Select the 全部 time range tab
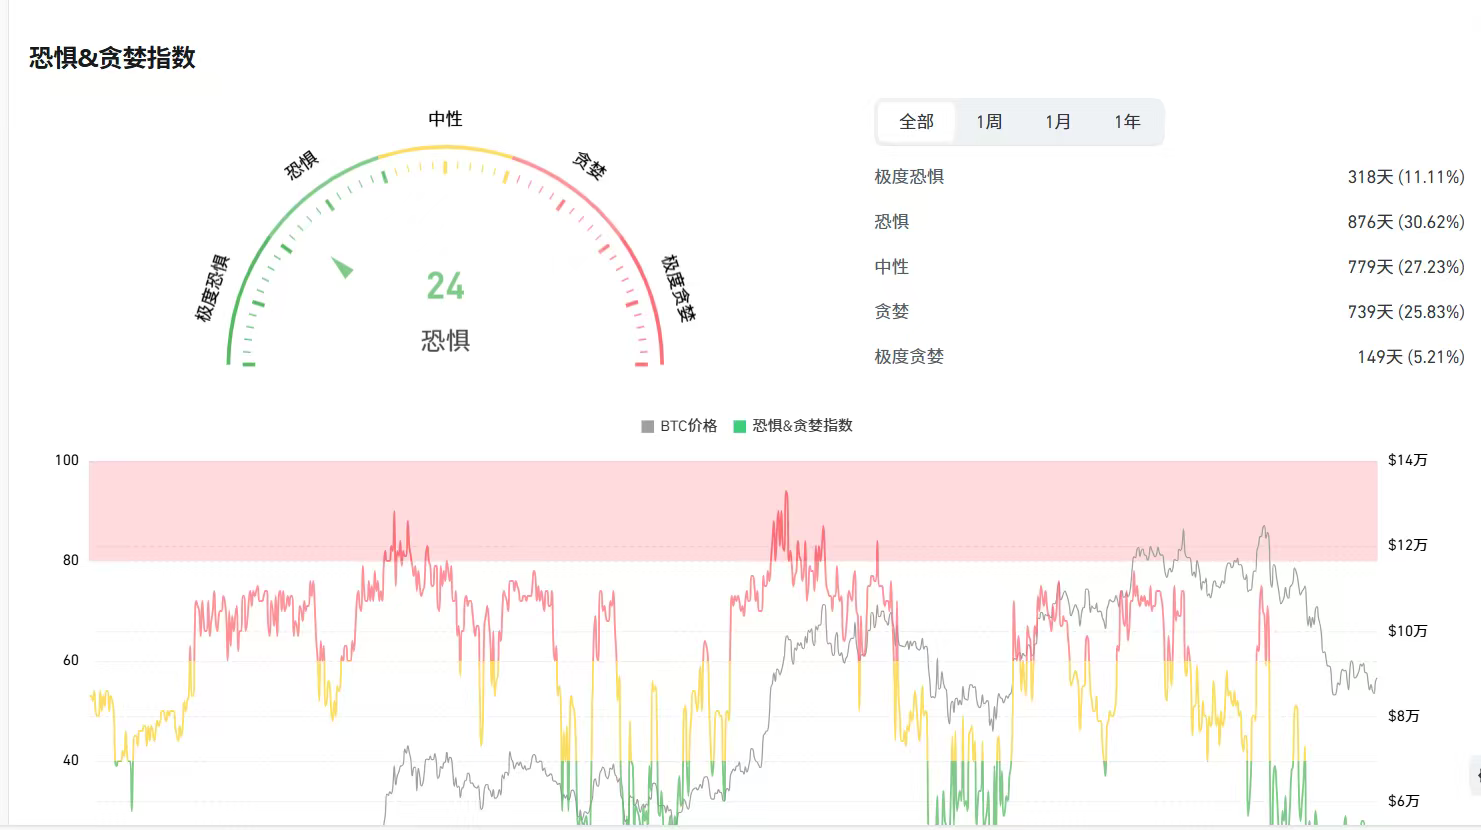 [x=916, y=122]
